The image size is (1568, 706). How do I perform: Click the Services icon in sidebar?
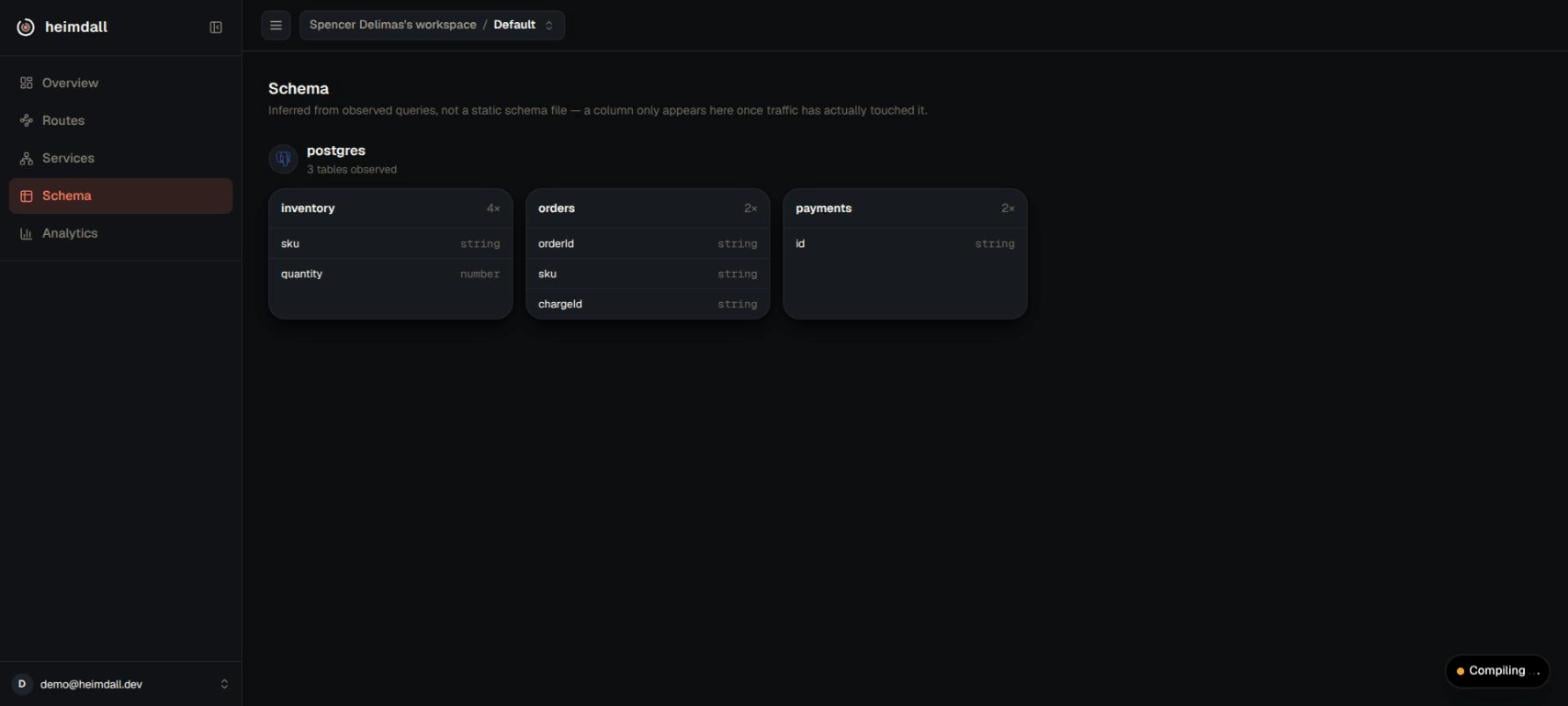27,158
